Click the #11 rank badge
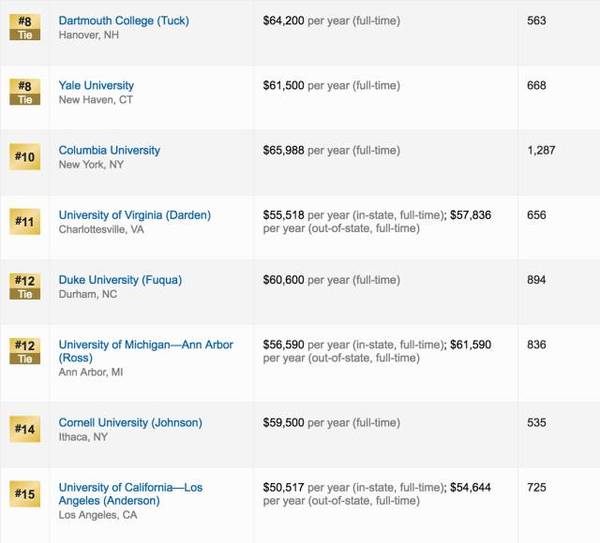The image size is (600, 543). tap(24, 221)
